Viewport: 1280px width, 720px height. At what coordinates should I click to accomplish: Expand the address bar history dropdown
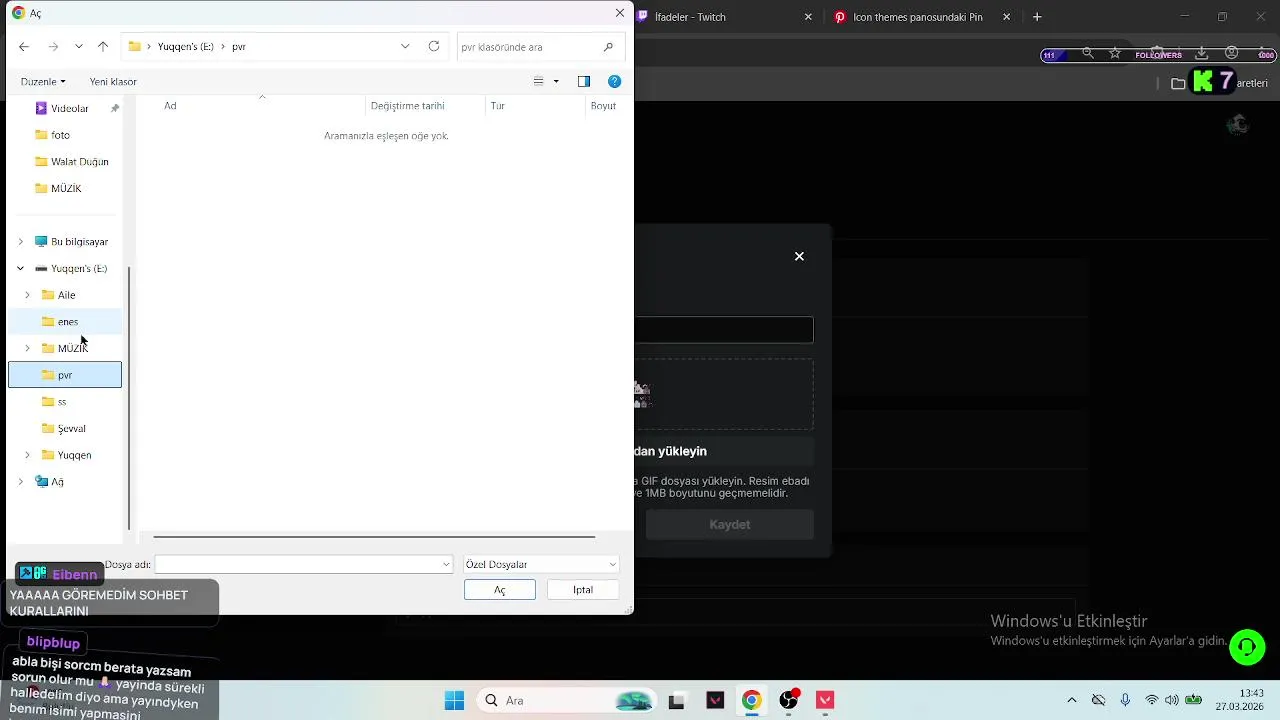pos(405,46)
